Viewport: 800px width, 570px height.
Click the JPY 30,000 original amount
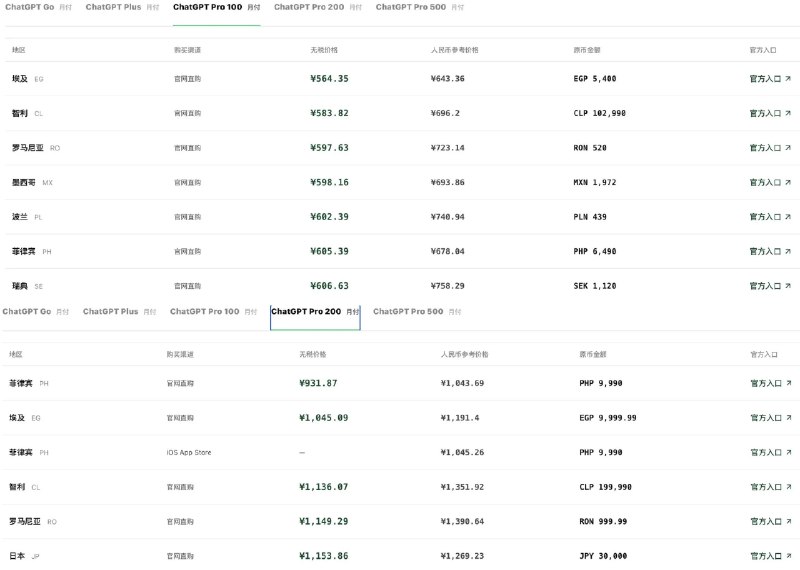[603, 556]
